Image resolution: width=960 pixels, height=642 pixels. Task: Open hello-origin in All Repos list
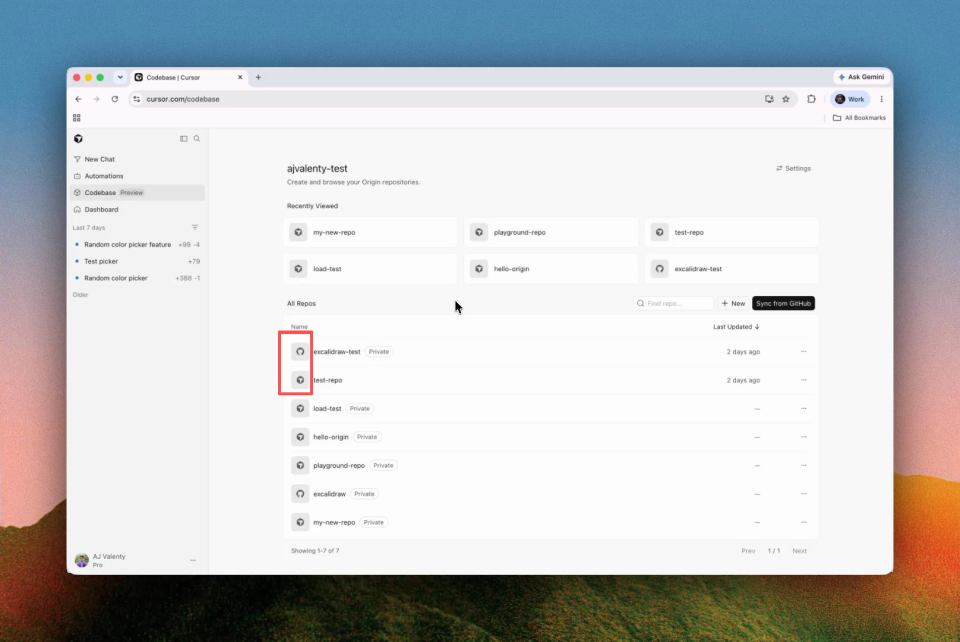[x=331, y=437]
